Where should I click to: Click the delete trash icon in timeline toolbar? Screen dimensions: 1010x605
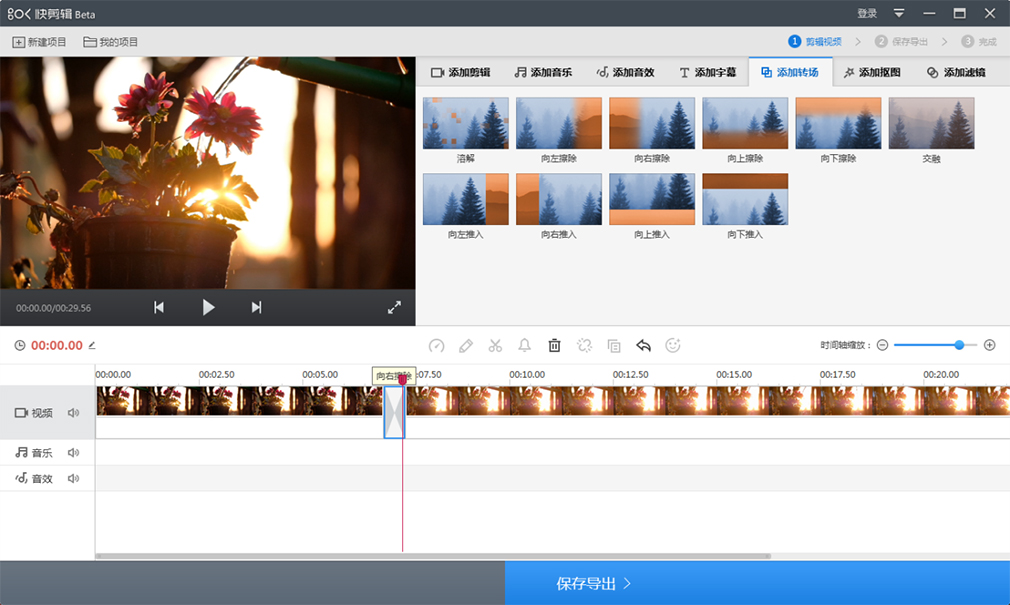click(x=554, y=345)
